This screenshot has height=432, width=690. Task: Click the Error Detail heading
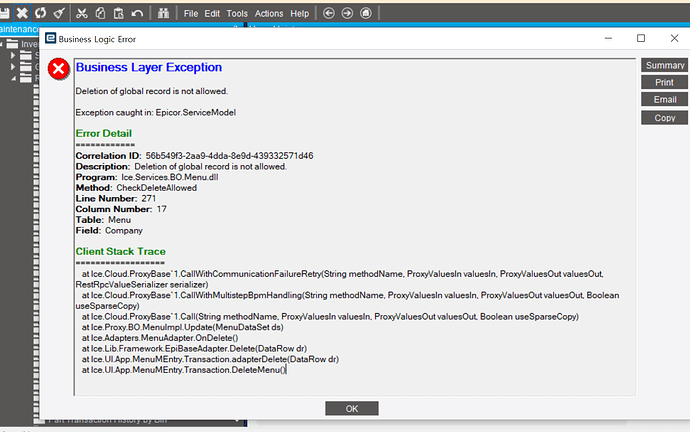pos(103,133)
